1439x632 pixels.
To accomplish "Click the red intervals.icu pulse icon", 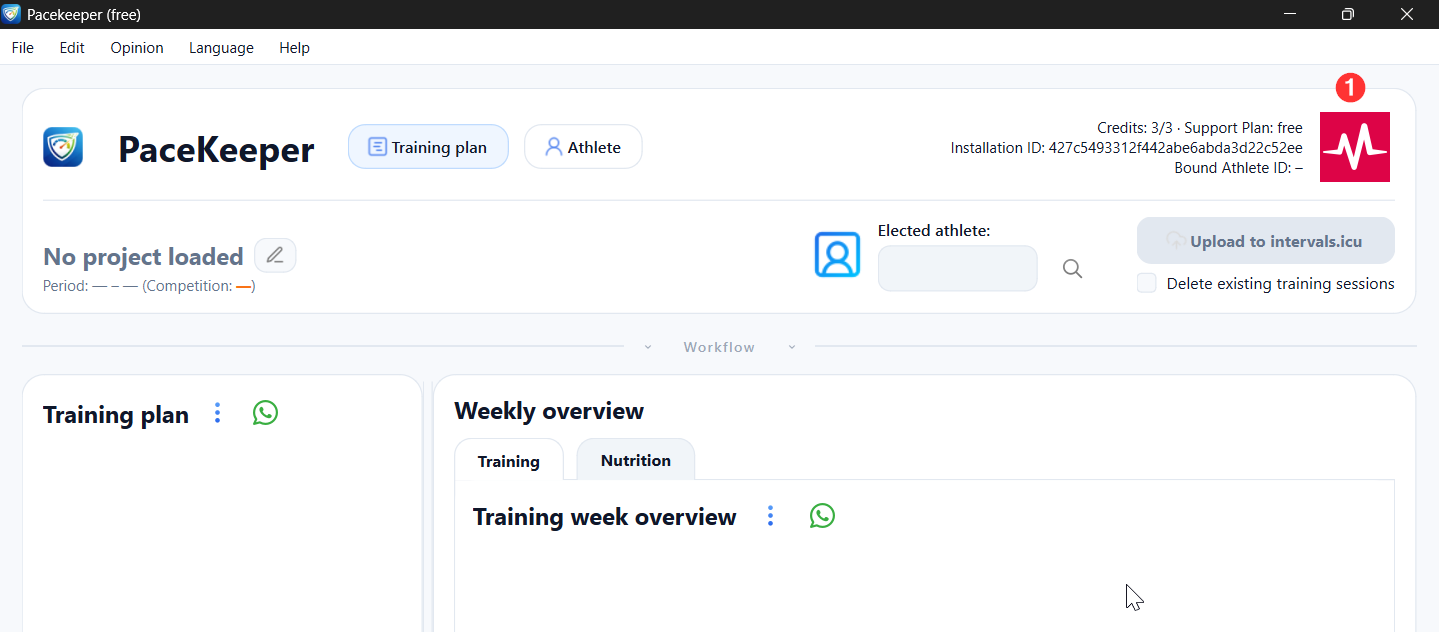I will pos(1354,147).
